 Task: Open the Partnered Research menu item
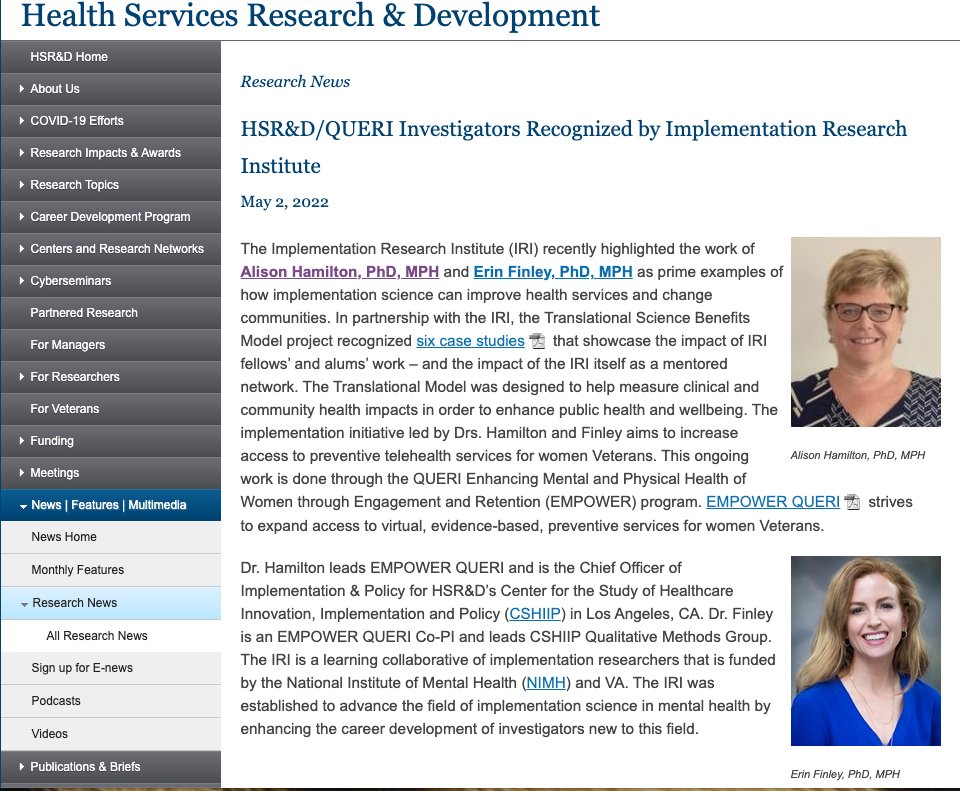click(x=111, y=313)
